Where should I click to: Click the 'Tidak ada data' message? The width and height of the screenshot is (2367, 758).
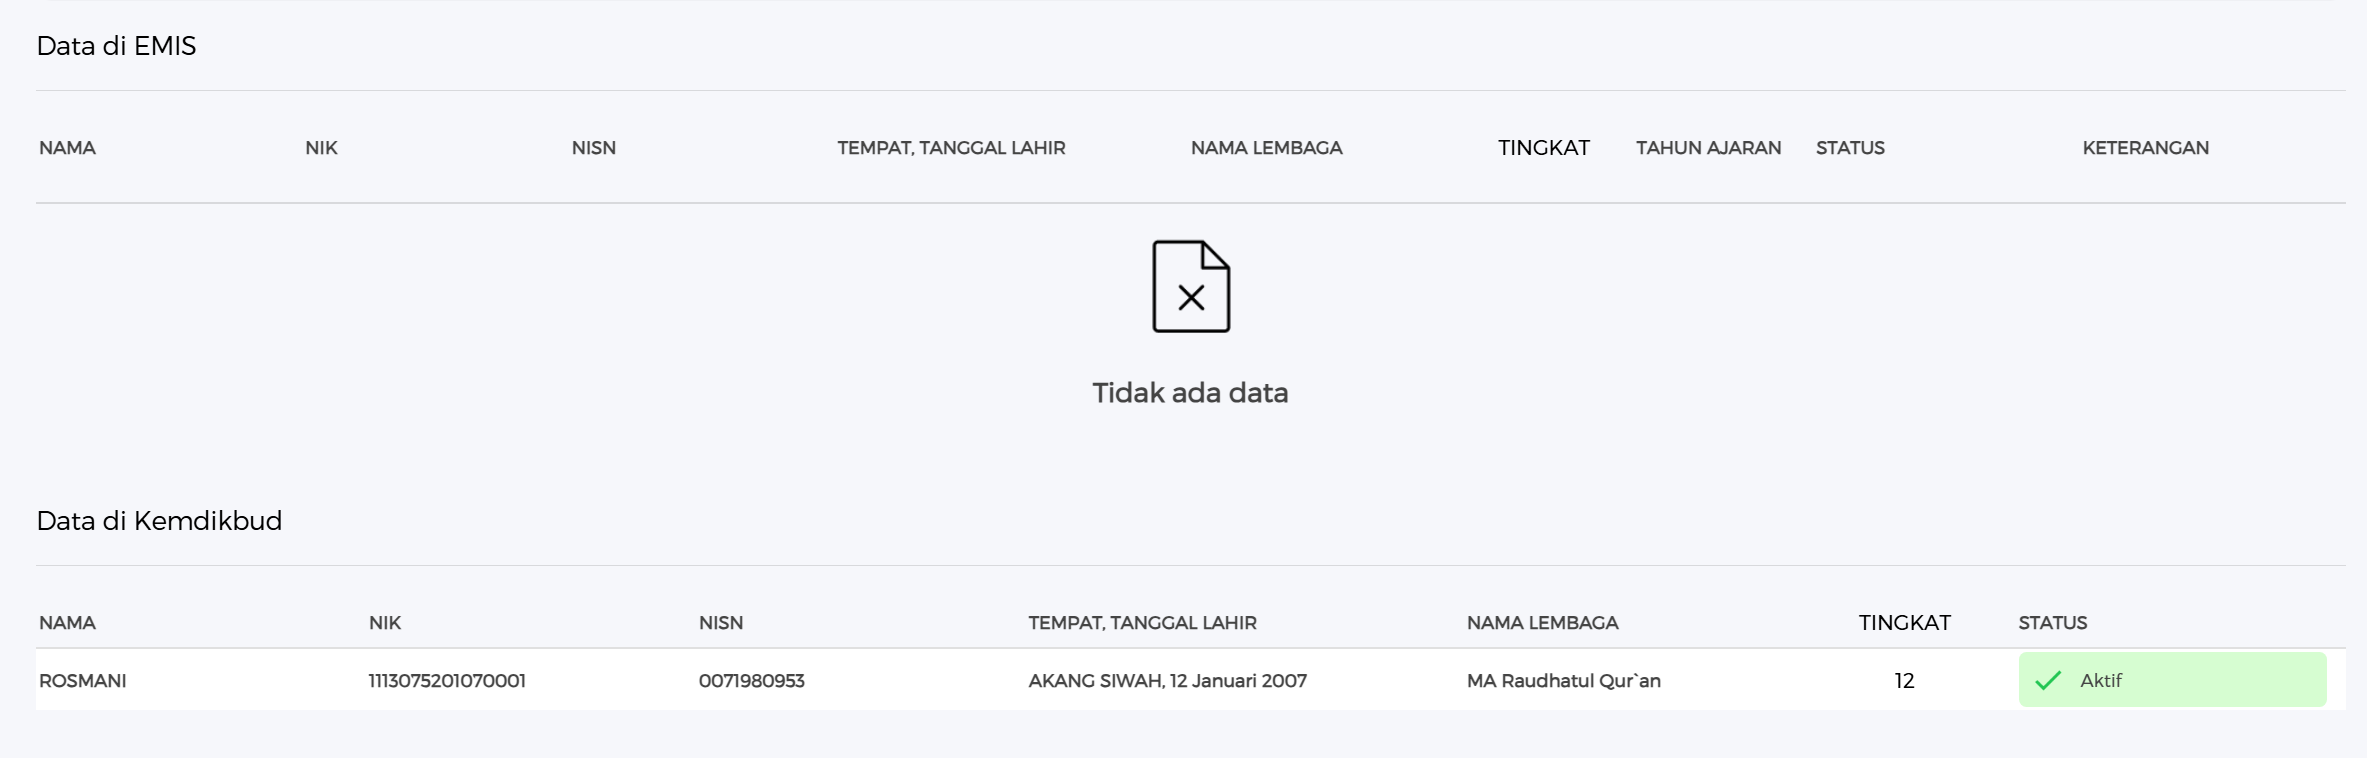click(1189, 393)
